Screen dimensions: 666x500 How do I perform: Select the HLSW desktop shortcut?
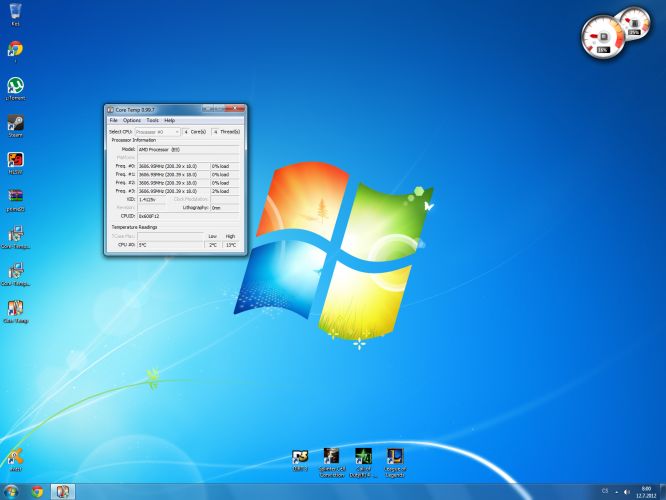point(15,163)
